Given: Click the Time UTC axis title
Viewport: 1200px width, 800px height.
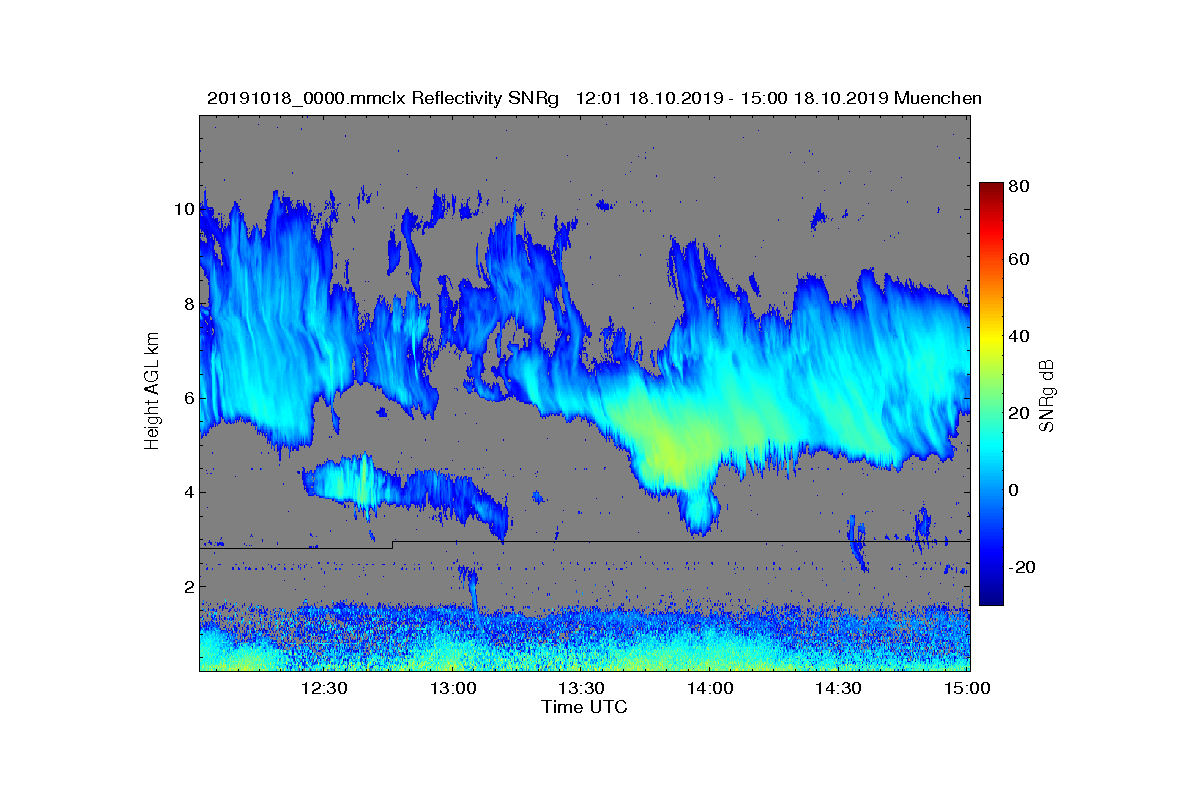Looking at the screenshot, I should (585, 707).
